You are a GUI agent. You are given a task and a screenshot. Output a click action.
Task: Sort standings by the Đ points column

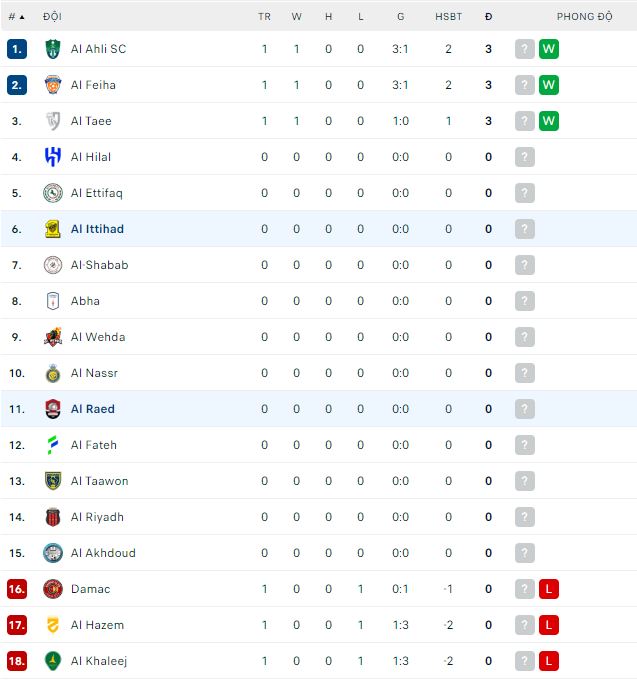pos(488,17)
